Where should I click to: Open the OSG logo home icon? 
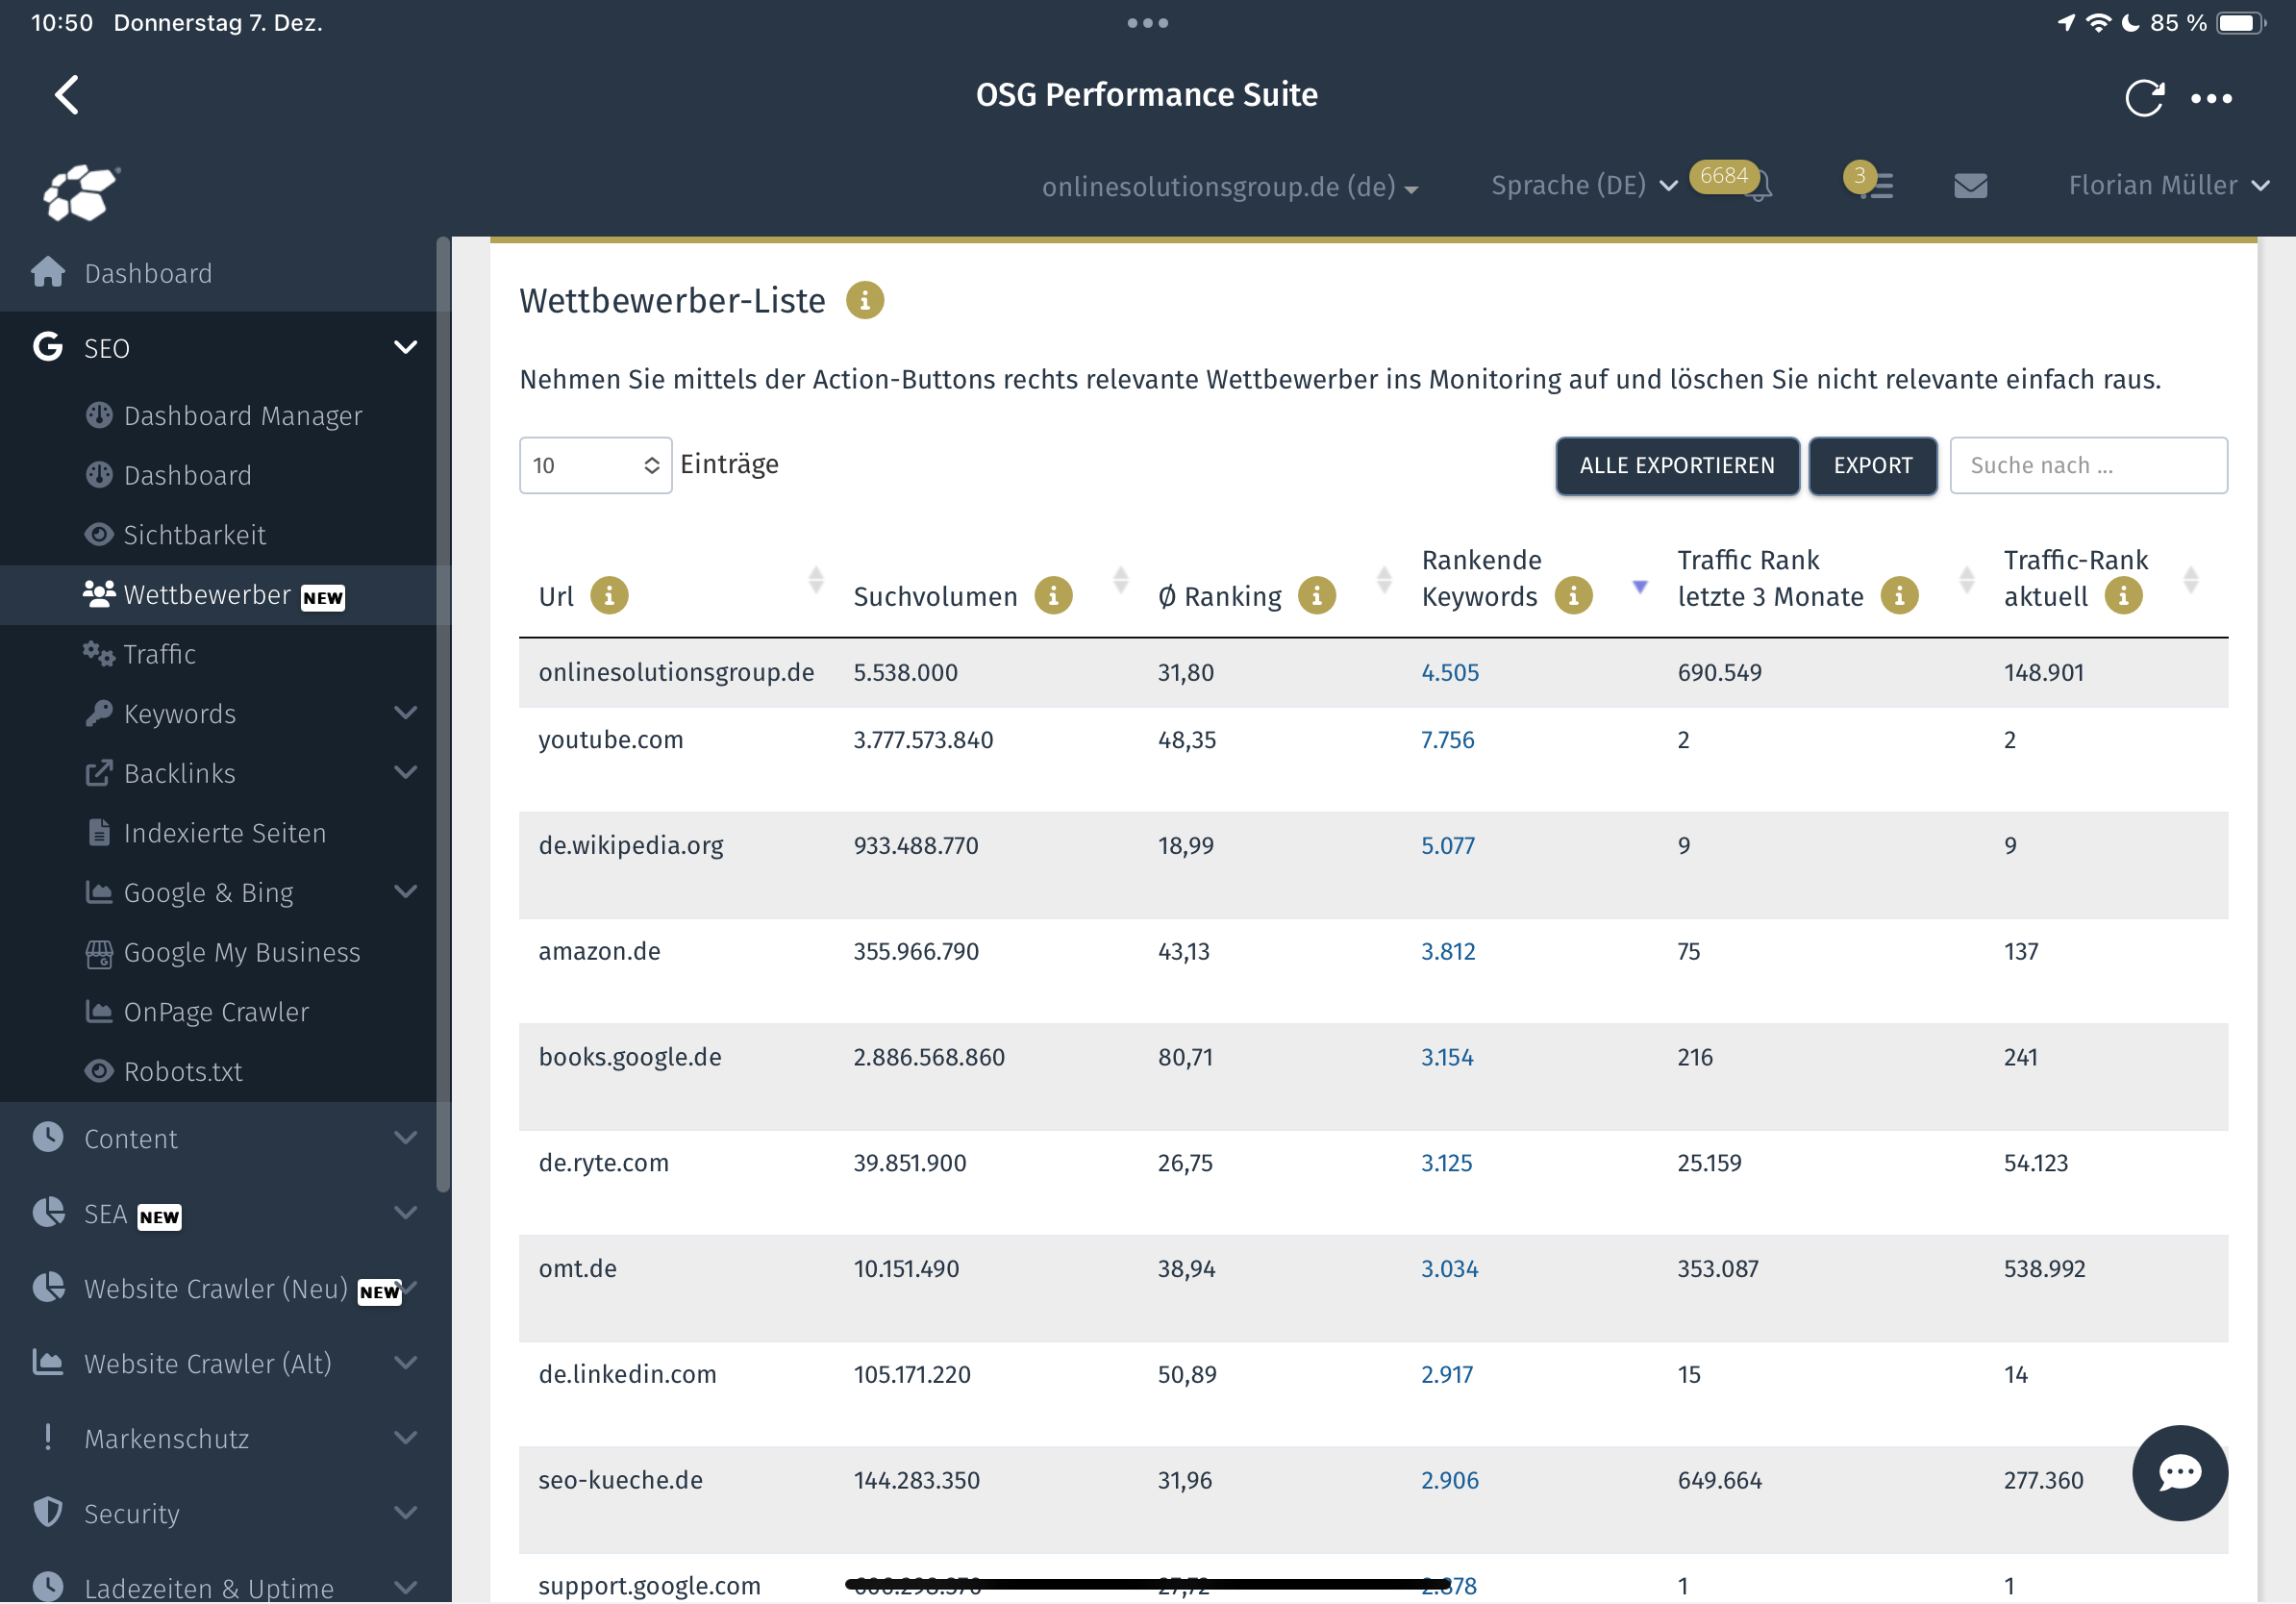tap(81, 192)
